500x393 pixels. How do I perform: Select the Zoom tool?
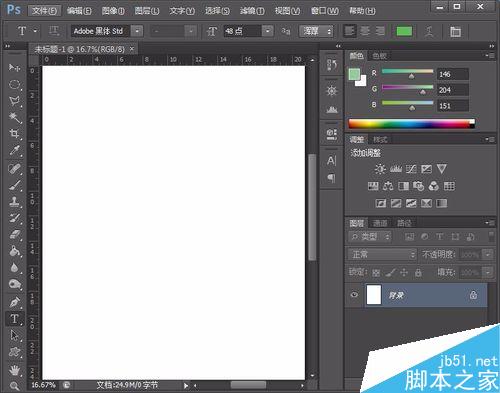[14, 386]
